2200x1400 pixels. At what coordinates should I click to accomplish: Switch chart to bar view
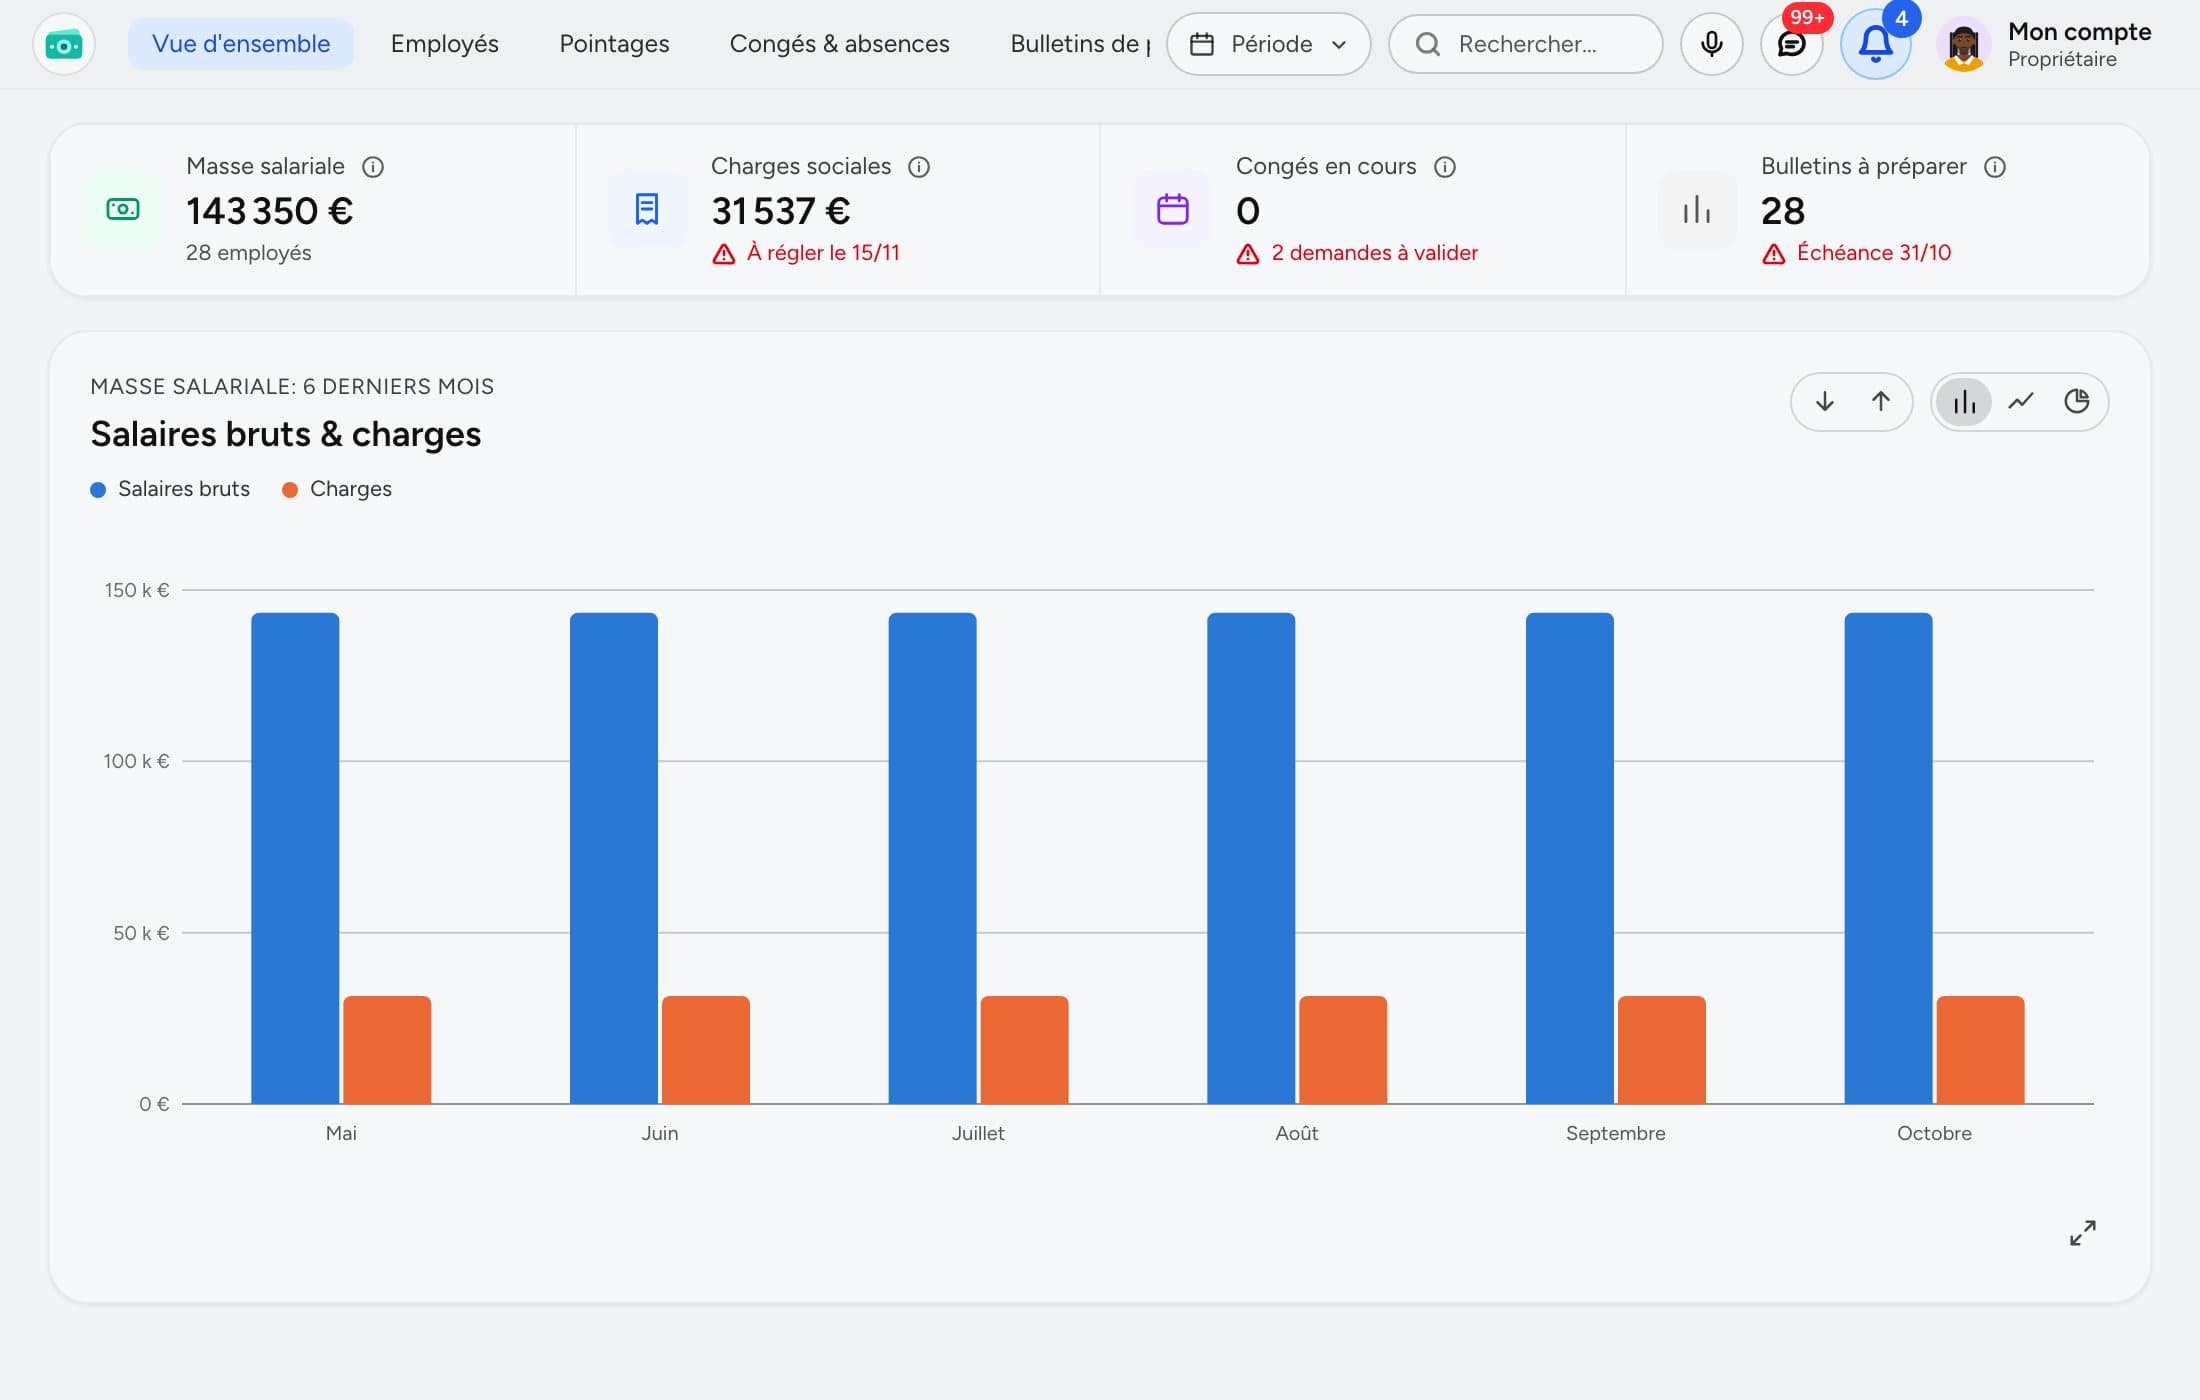tap(1964, 401)
